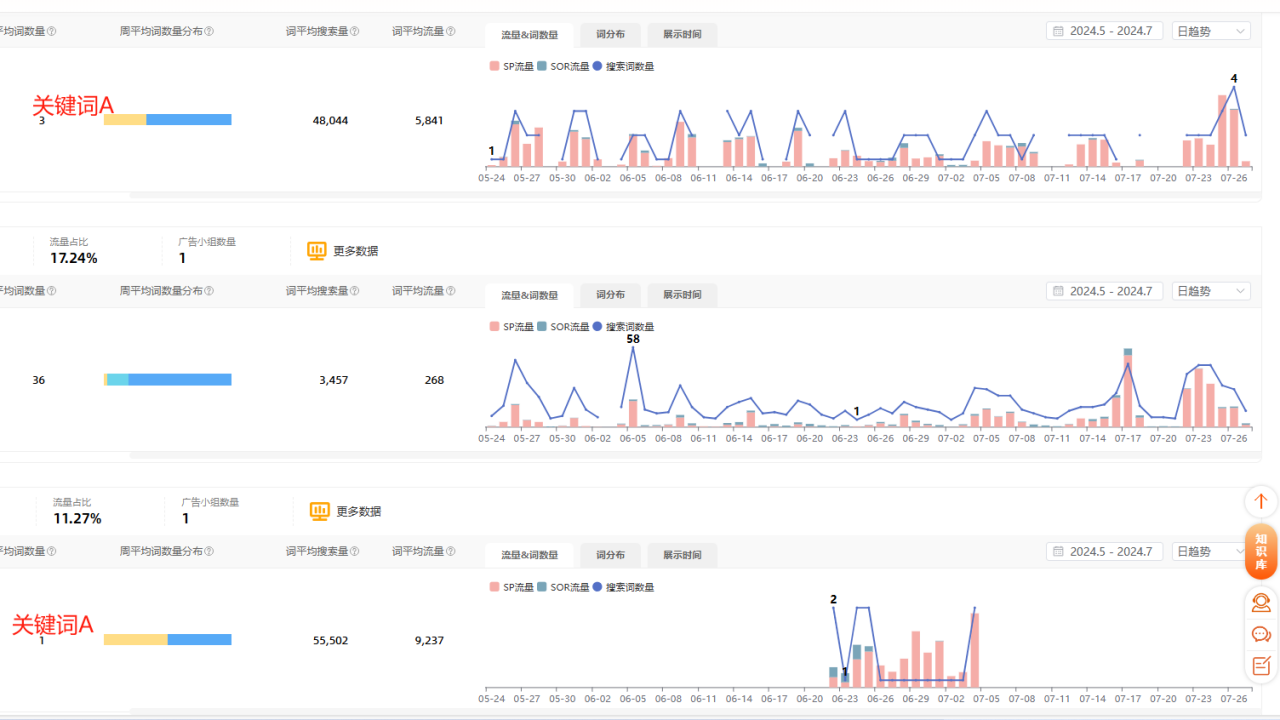
Task: Switch to 词分布 tab in the 3,457 panel
Action: click(x=610, y=295)
